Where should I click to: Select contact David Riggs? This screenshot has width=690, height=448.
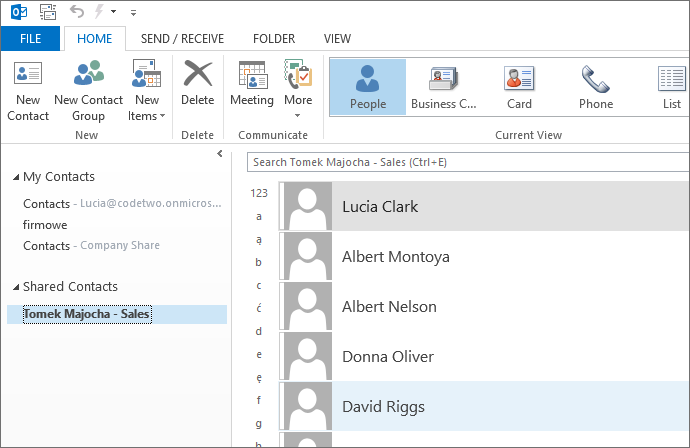coord(484,406)
